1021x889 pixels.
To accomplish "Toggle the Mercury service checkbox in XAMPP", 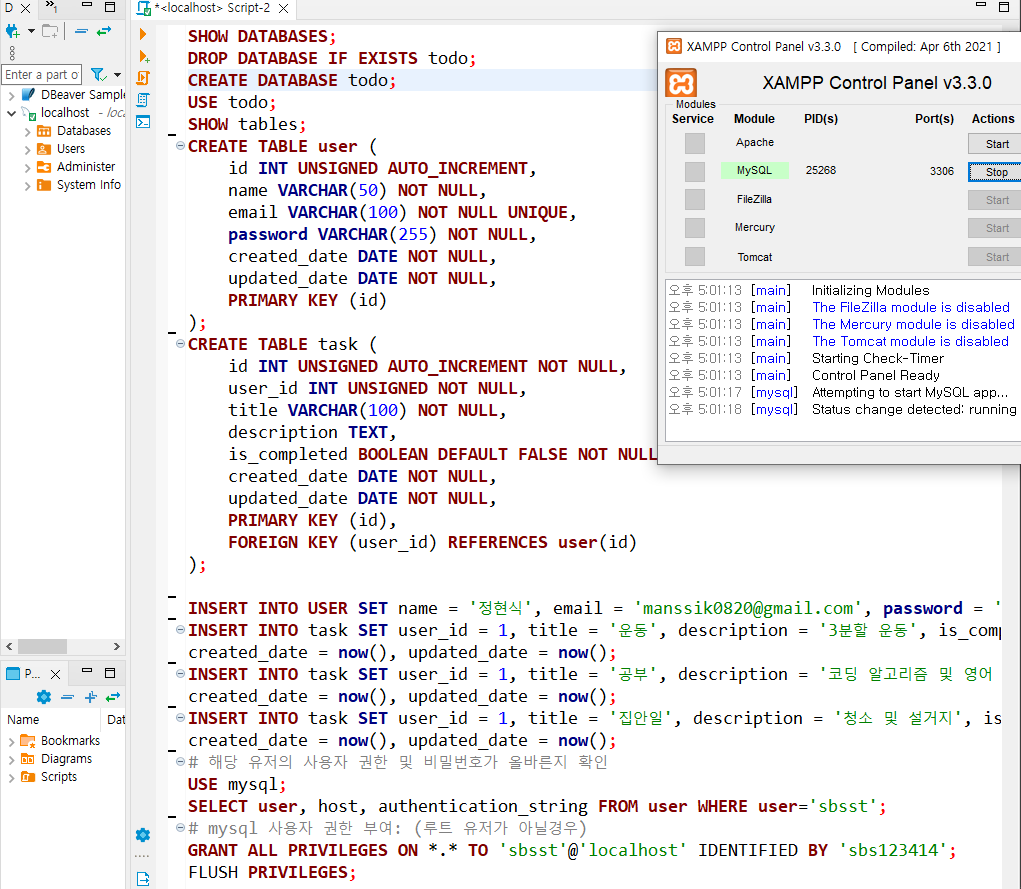I will click(x=695, y=228).
